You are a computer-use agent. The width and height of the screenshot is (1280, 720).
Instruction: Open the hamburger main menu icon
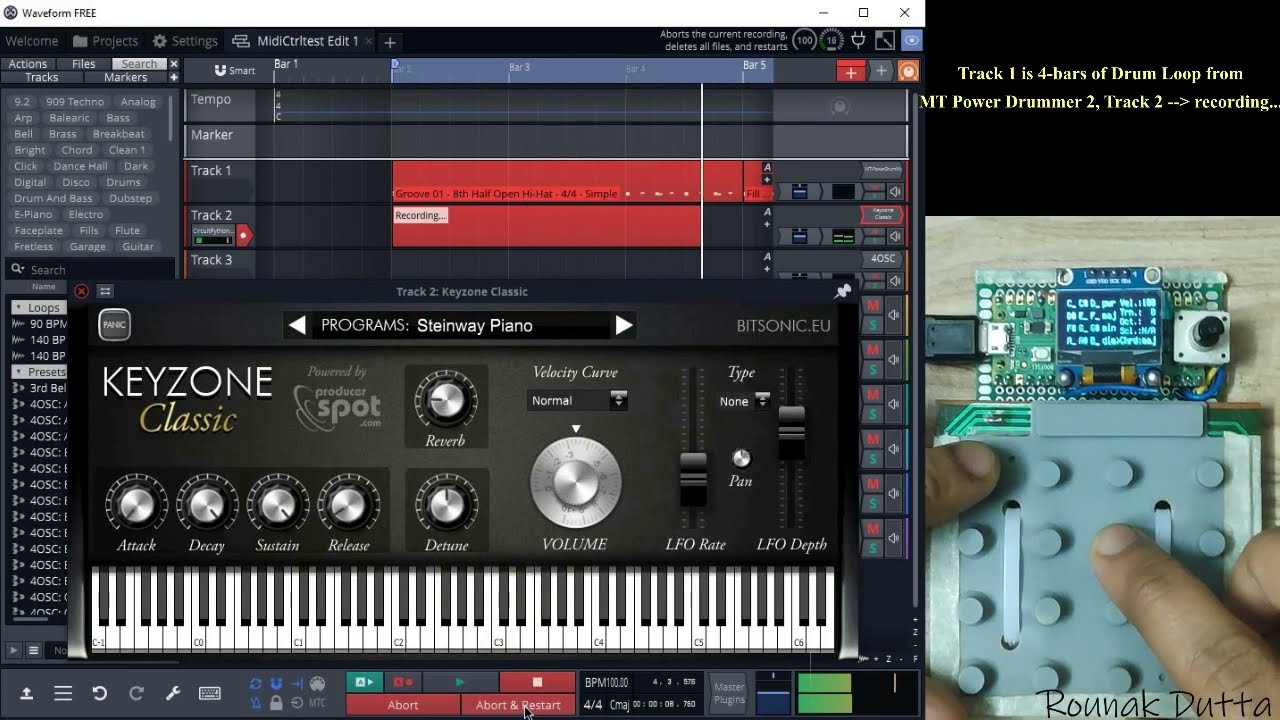coord(63,693)
